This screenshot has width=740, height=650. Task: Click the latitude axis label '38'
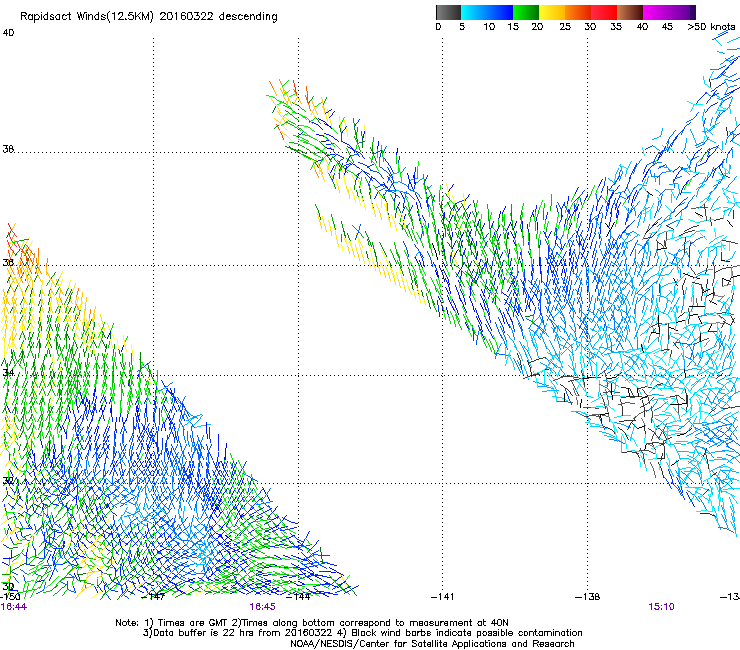tap(8, 149)
